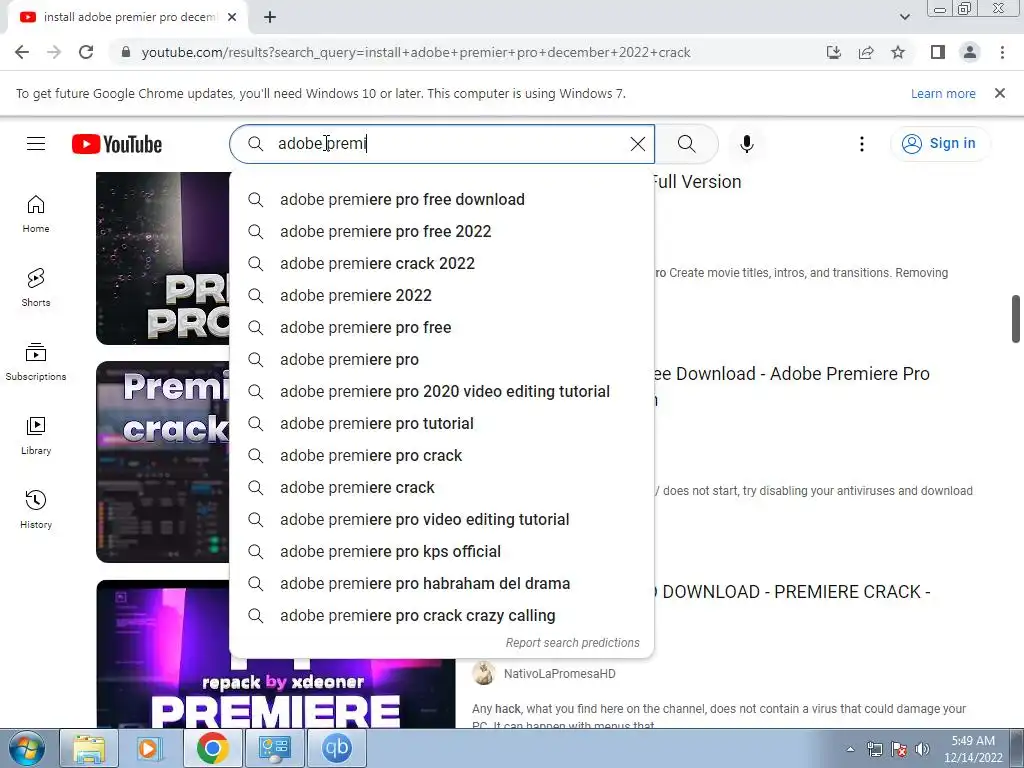
Task: Pick suggestion 'adobe premiere pro tutorial'
Action: 441,423
